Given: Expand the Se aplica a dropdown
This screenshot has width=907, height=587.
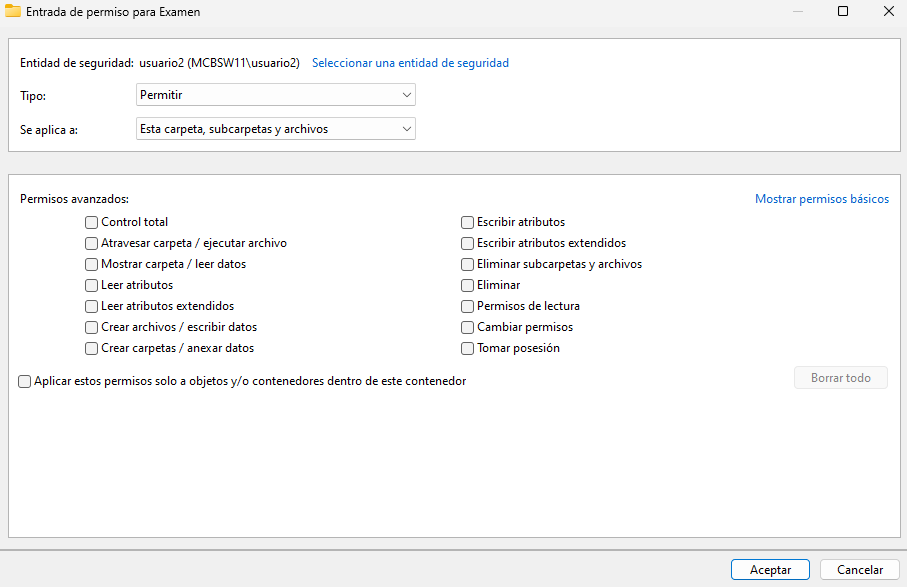Looking at the screenshot, I should tap(275, 129).
